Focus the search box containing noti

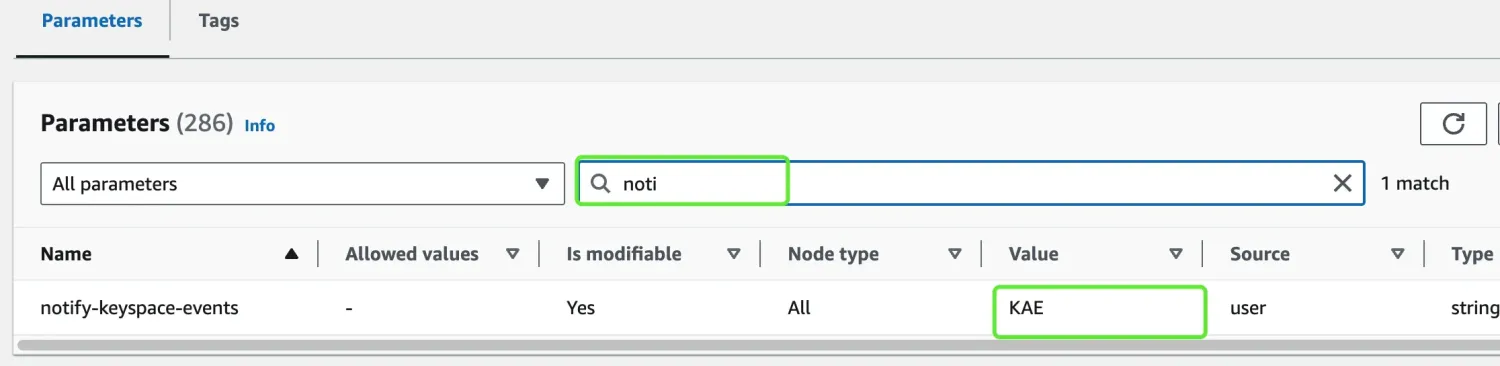(971, 183)
